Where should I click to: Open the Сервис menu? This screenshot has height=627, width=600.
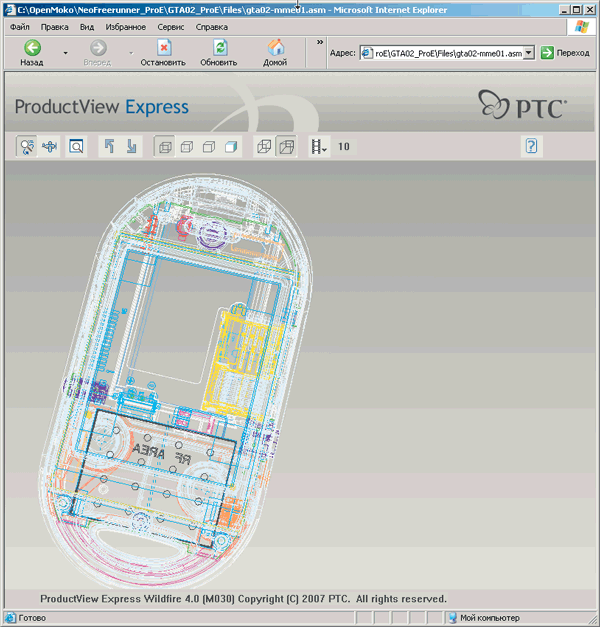[171, 27]
